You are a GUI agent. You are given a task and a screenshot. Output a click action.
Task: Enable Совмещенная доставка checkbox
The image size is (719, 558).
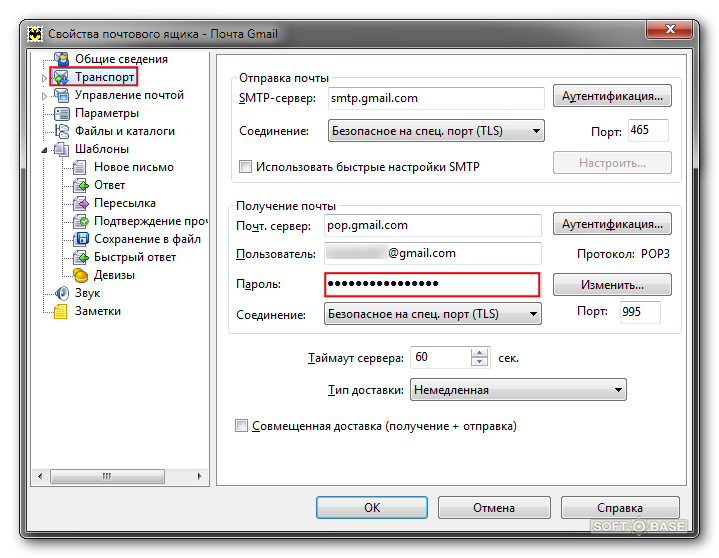click(241, 425)
